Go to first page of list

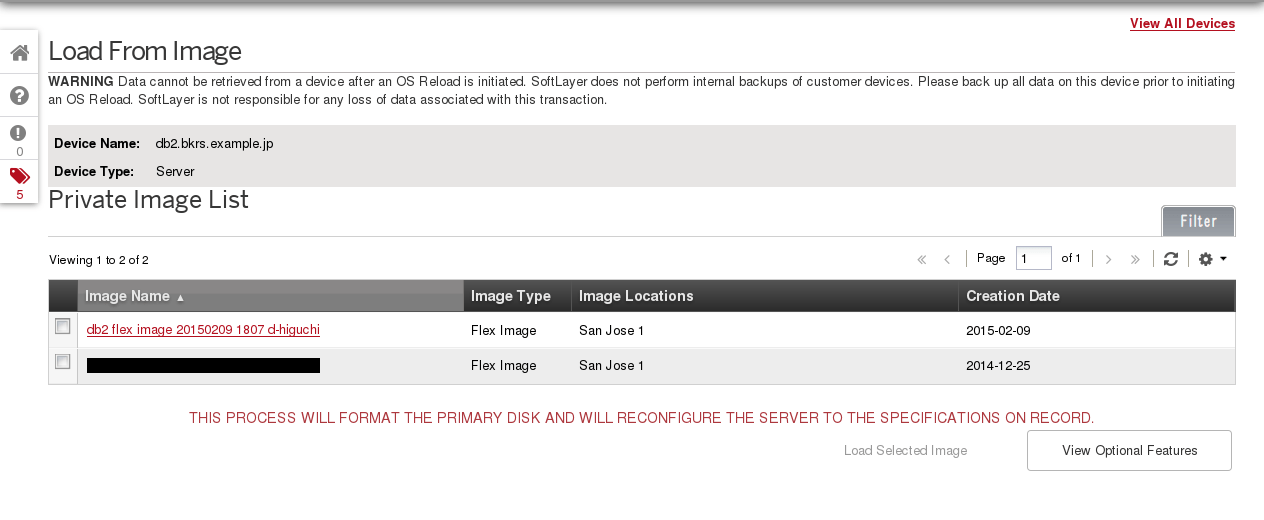coord(922,259)
